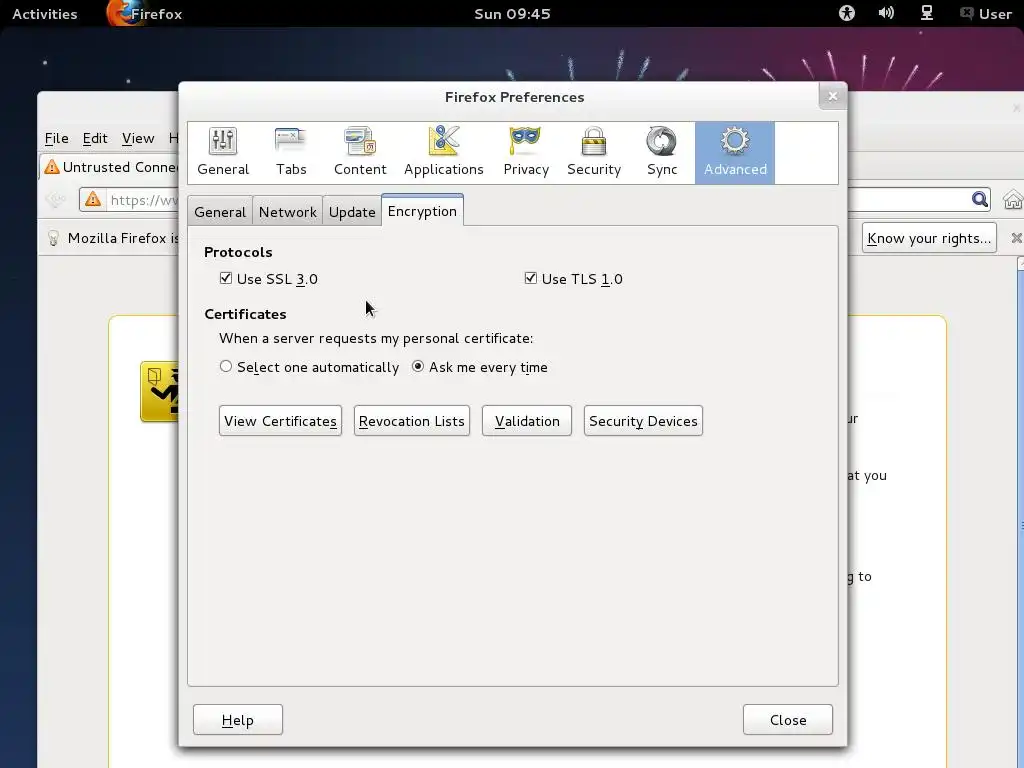Click the search magnifier icon in Firefox window

pos(979,199)
